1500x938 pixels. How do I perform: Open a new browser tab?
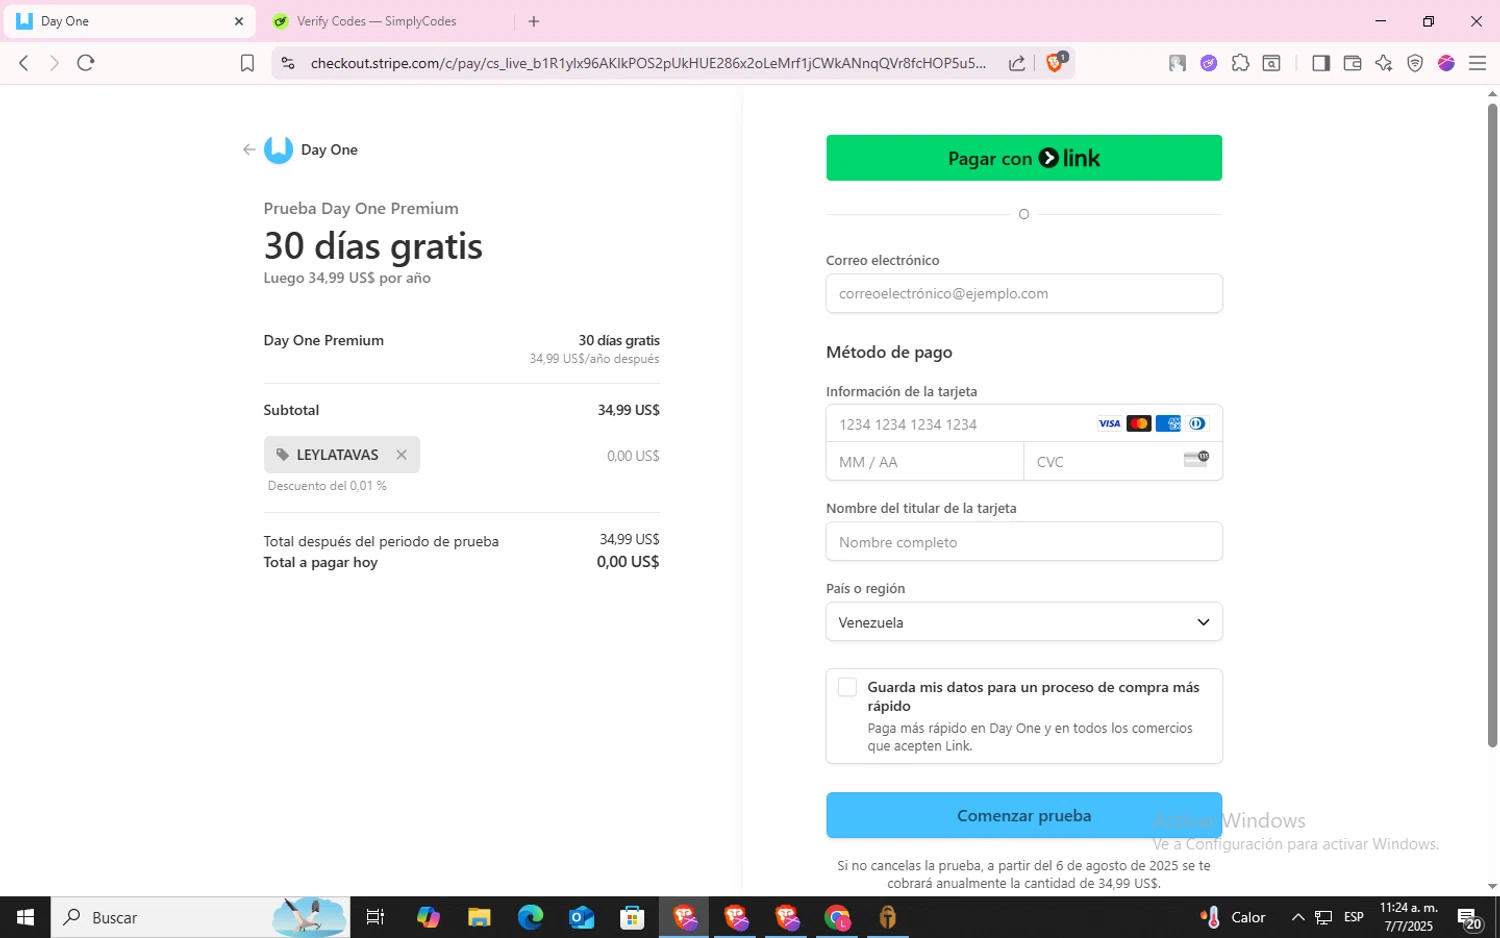pos(534,21)
